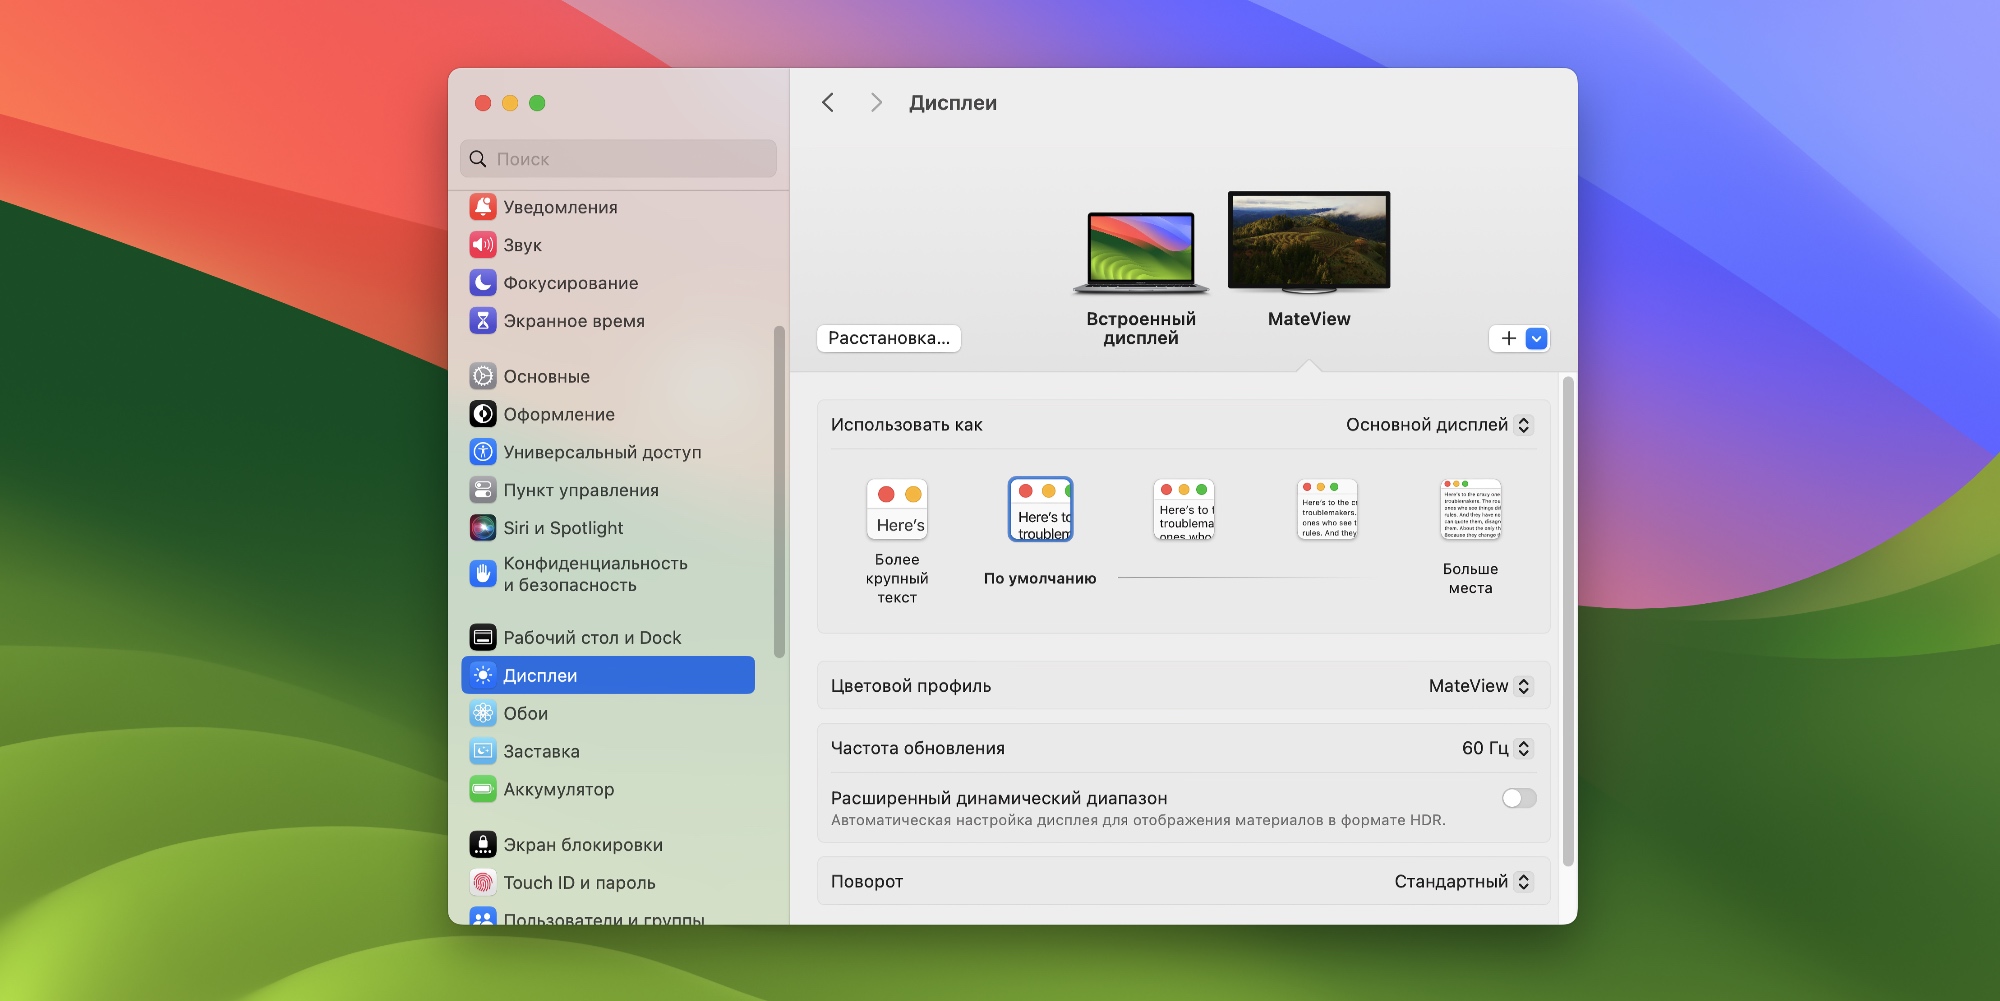Toggle Расширенный динамический диапазон switch
Image resolution: width=2000 pixels, height=1001 pixels.
(1519, 798)
